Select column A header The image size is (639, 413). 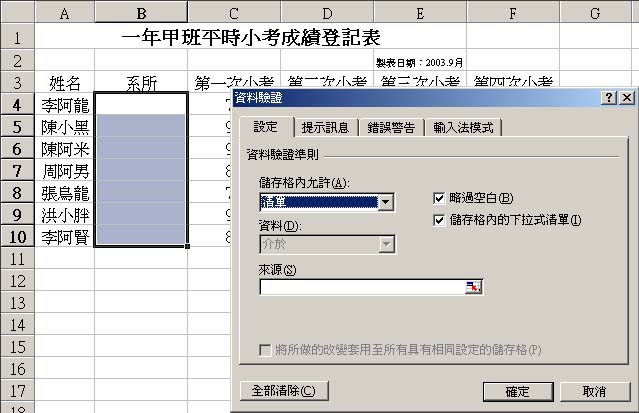pyautogui.click(x=65, y=13)
